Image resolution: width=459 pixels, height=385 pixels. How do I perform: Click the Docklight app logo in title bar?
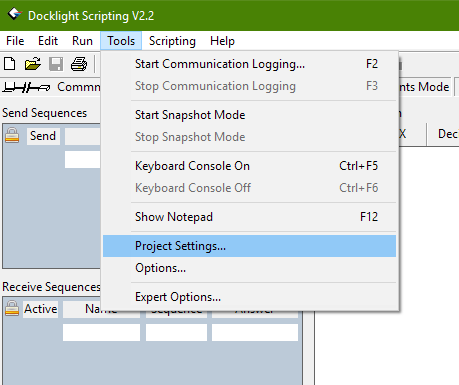point(14,14)
